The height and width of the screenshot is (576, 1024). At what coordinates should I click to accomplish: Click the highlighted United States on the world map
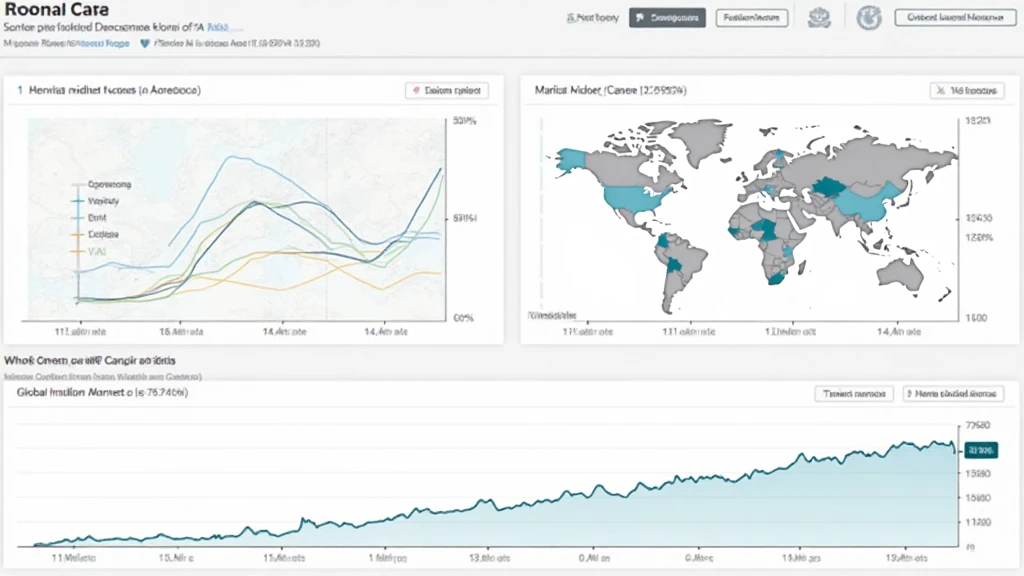click(628, 200)
